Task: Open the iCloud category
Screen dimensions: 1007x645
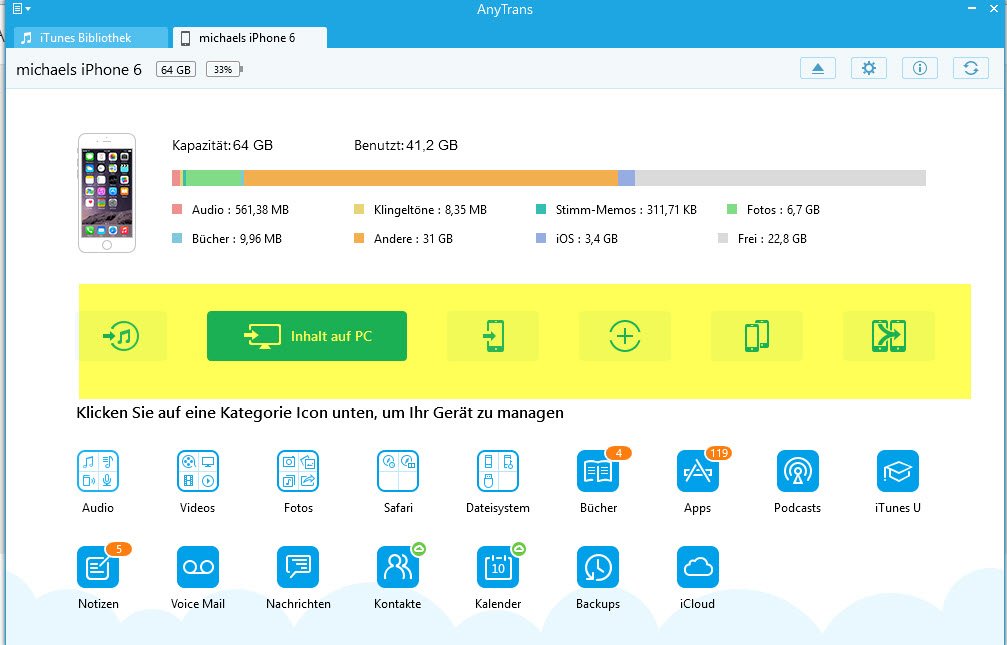Action: [x=698, y=567]
